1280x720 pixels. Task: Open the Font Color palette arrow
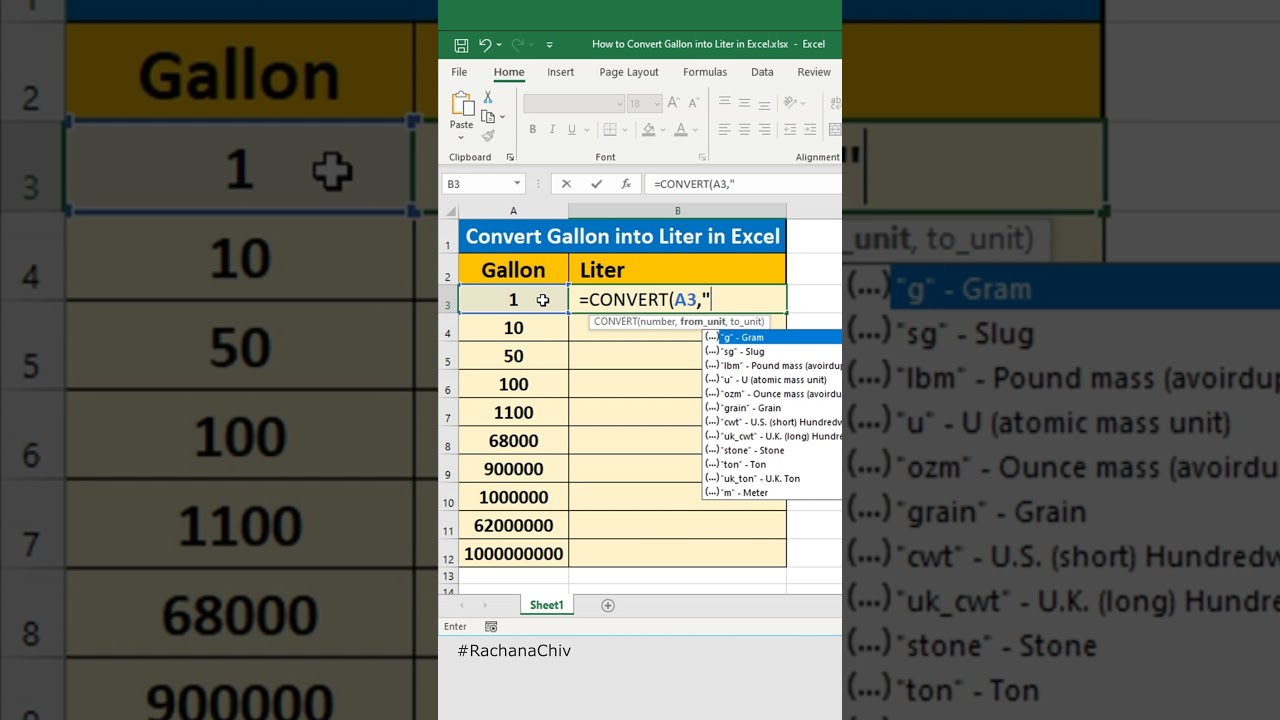coord(695,130)
